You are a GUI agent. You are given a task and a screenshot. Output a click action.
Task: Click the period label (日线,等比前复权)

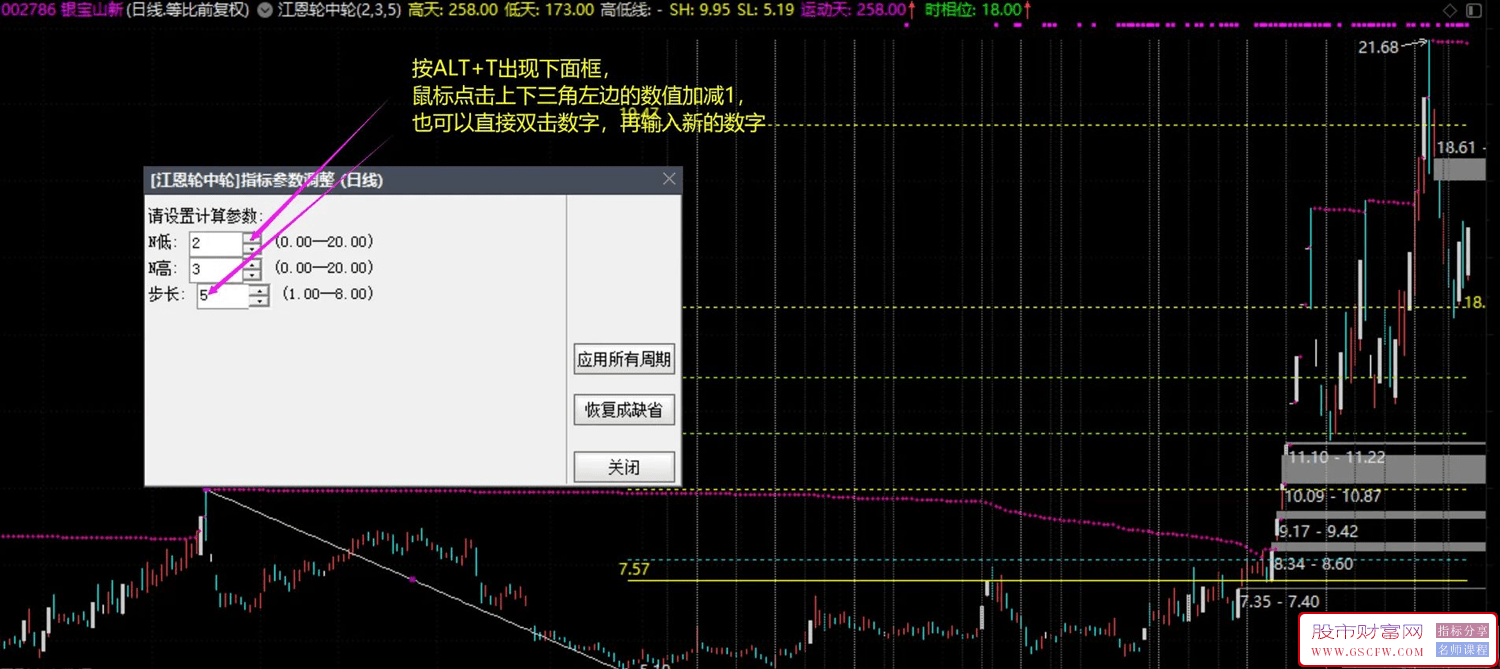tap(190, 10)
